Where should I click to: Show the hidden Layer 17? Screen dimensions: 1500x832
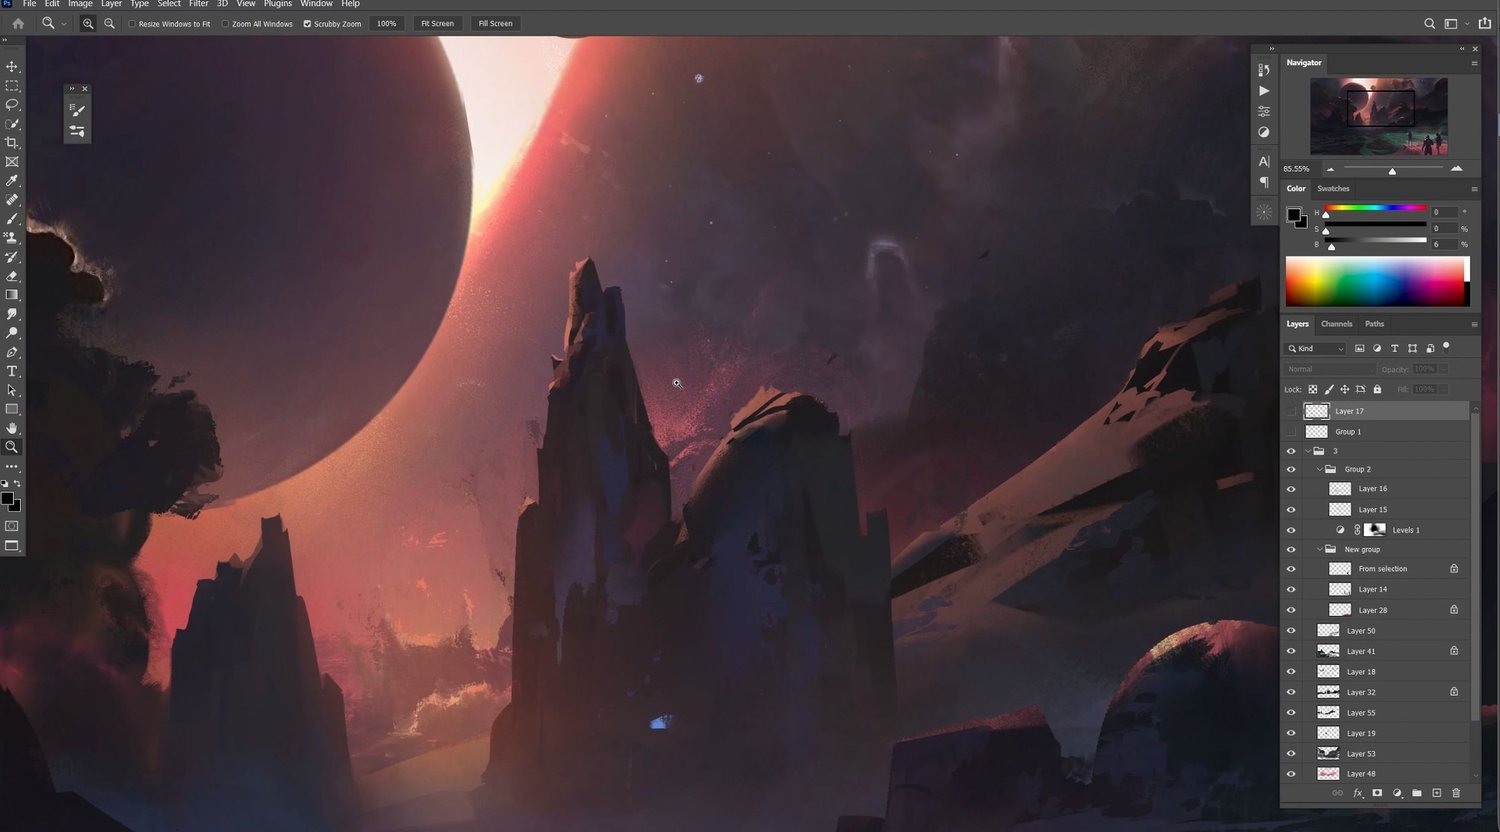1291,411
